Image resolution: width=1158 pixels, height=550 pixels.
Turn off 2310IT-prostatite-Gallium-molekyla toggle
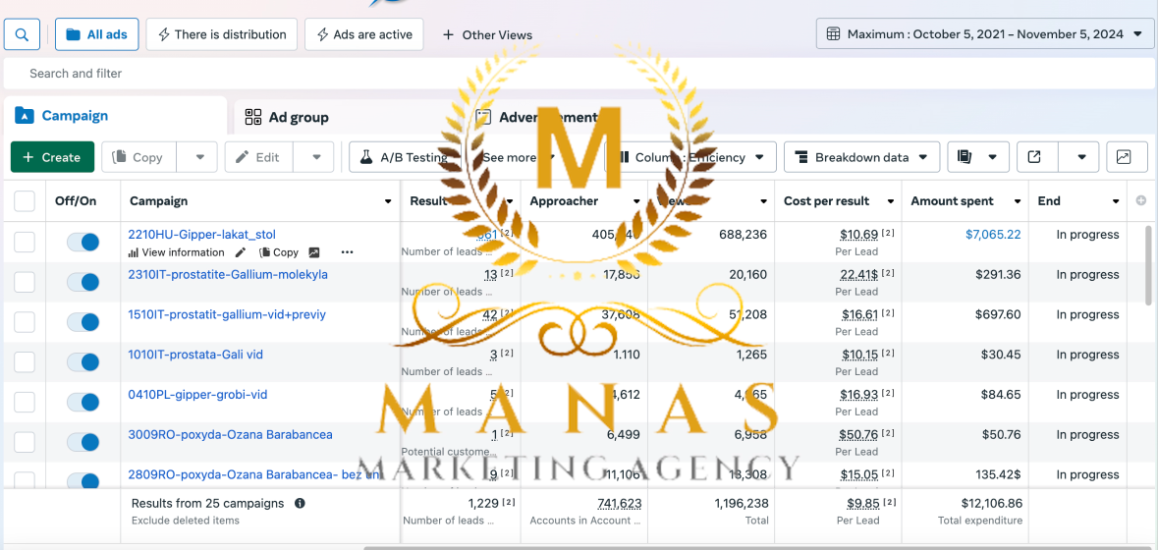click(x=83, y=282)
